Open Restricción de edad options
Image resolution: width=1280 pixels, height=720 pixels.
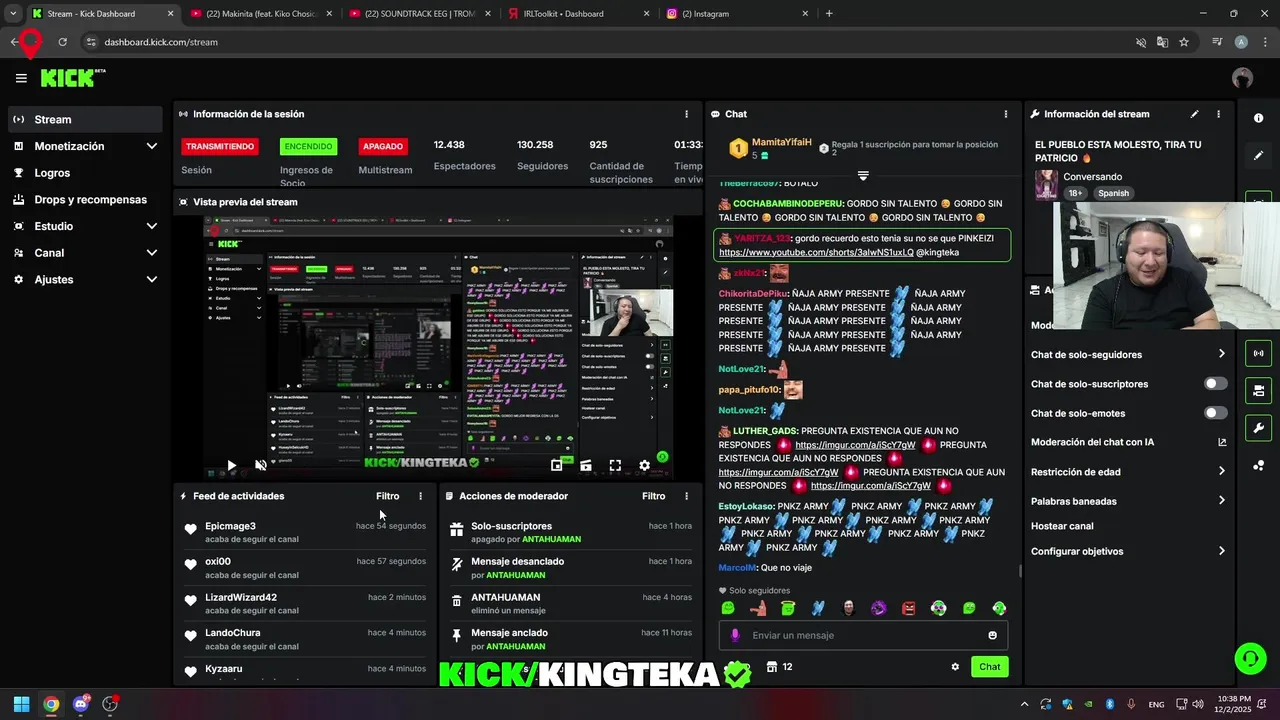point(1129,472)
